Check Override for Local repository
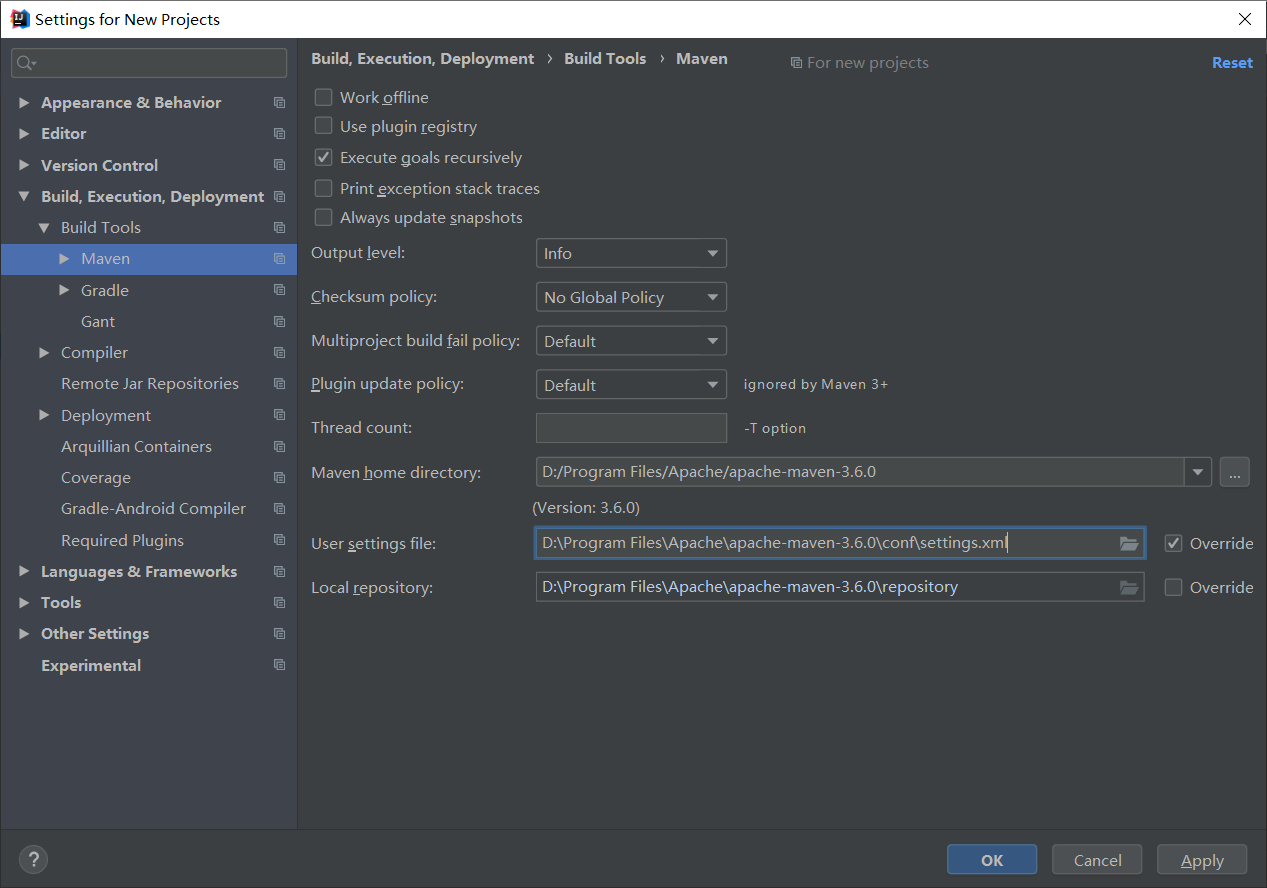The image size is (1267, 888). click(x=1173, y=588)
